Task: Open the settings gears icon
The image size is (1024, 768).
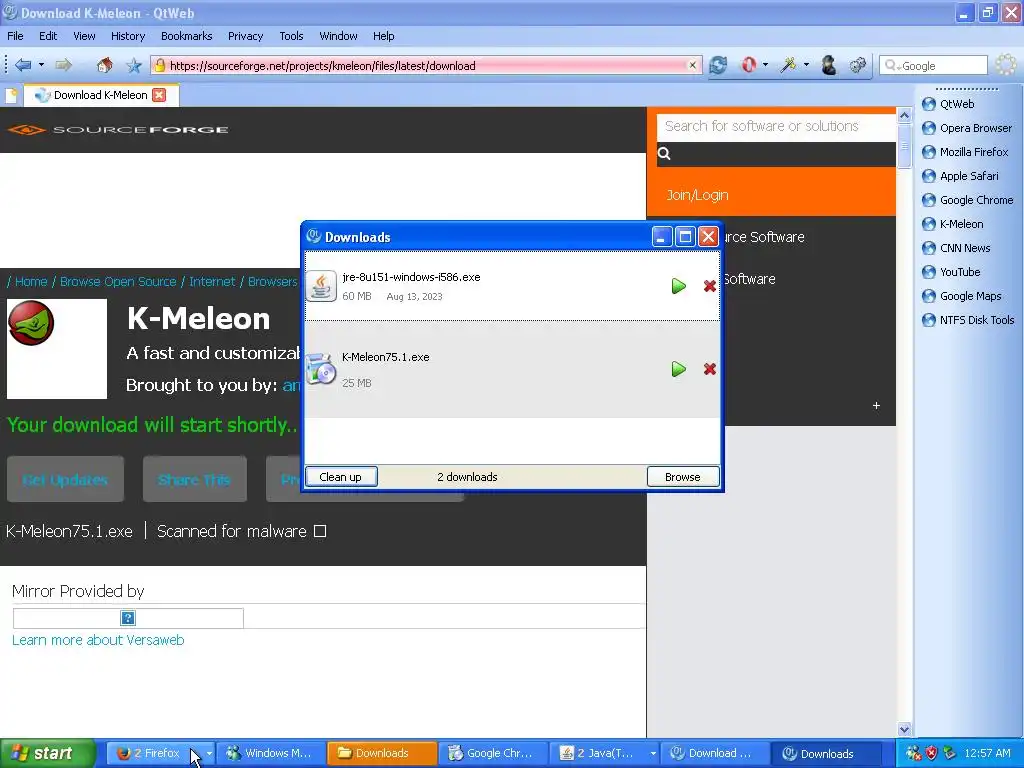Action: [x=858, y=65]
